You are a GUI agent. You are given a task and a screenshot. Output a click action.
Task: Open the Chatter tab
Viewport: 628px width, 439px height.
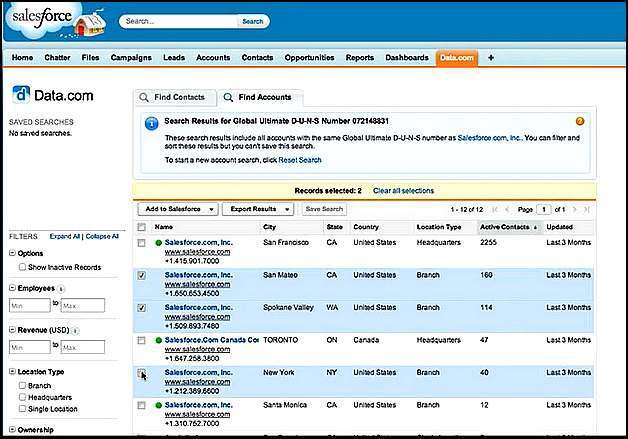[57, 58]
